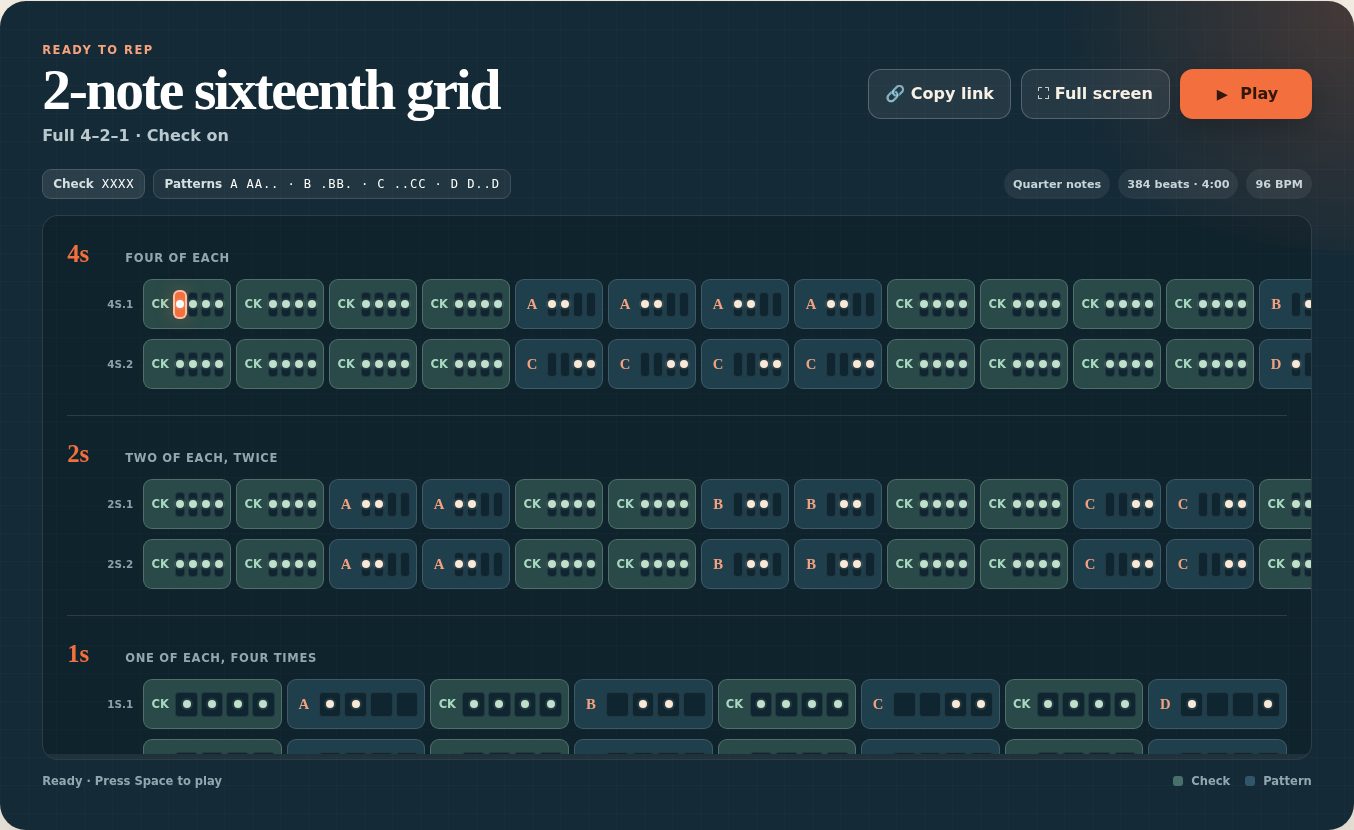Select the CK cell between A and B in 1S.1
The image size is (1354, 830).
pyautogui.click(x=499, y=704)
